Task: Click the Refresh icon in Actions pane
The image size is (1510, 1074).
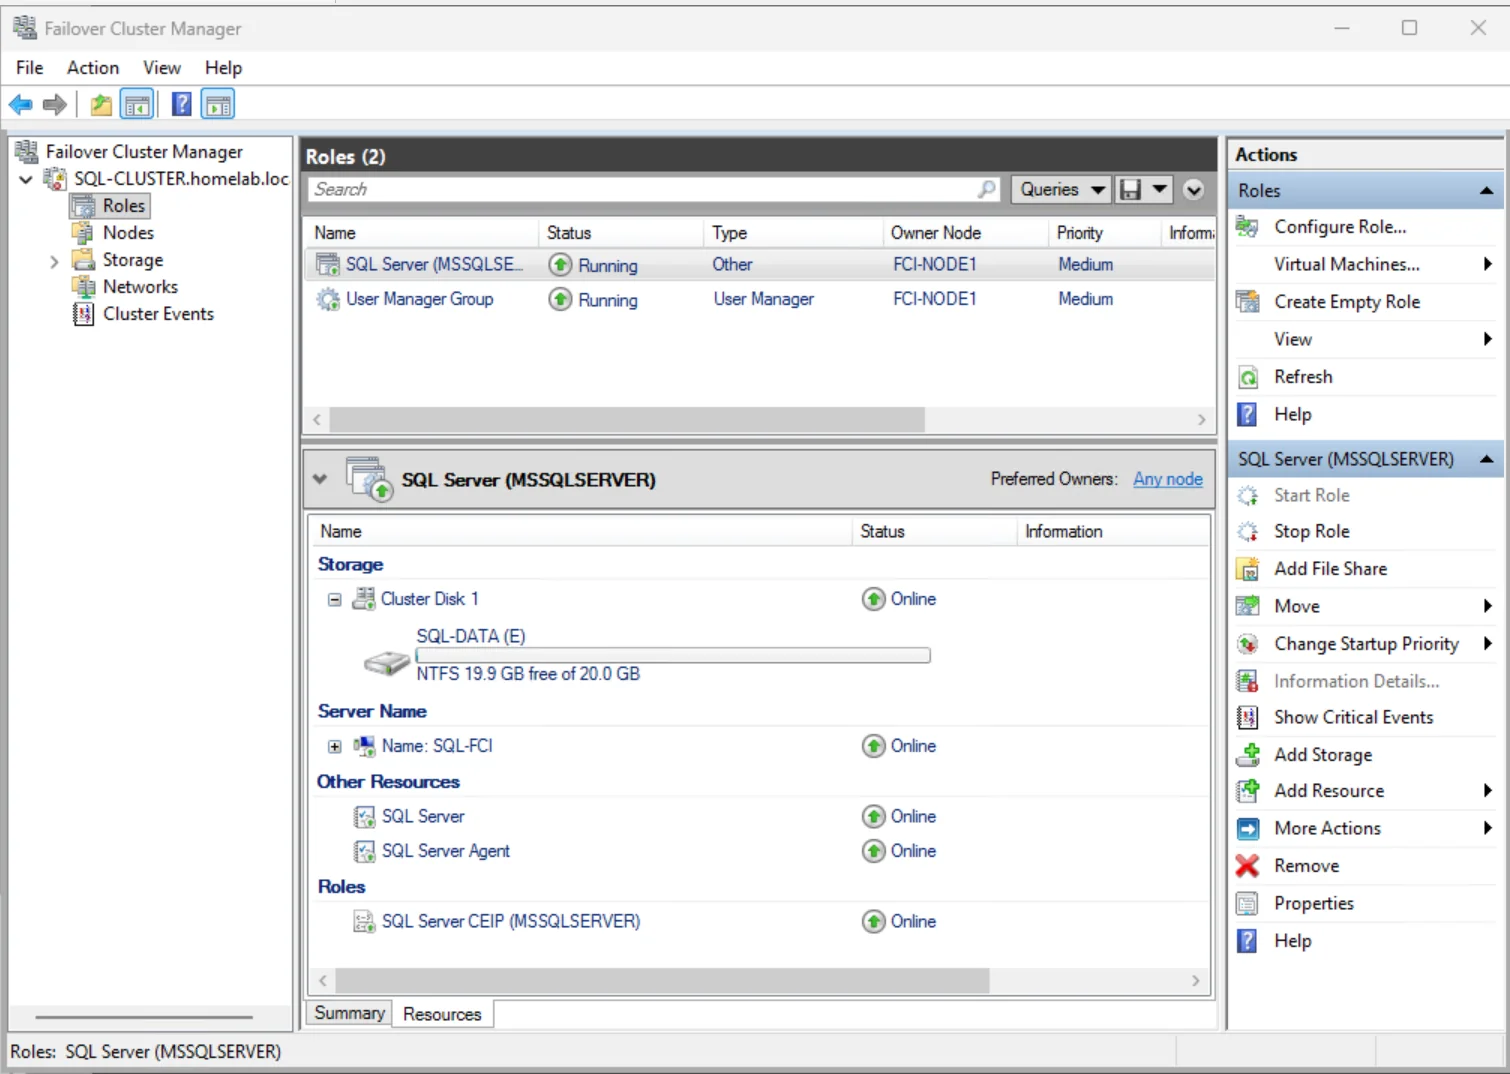Action: (1247, 377)
